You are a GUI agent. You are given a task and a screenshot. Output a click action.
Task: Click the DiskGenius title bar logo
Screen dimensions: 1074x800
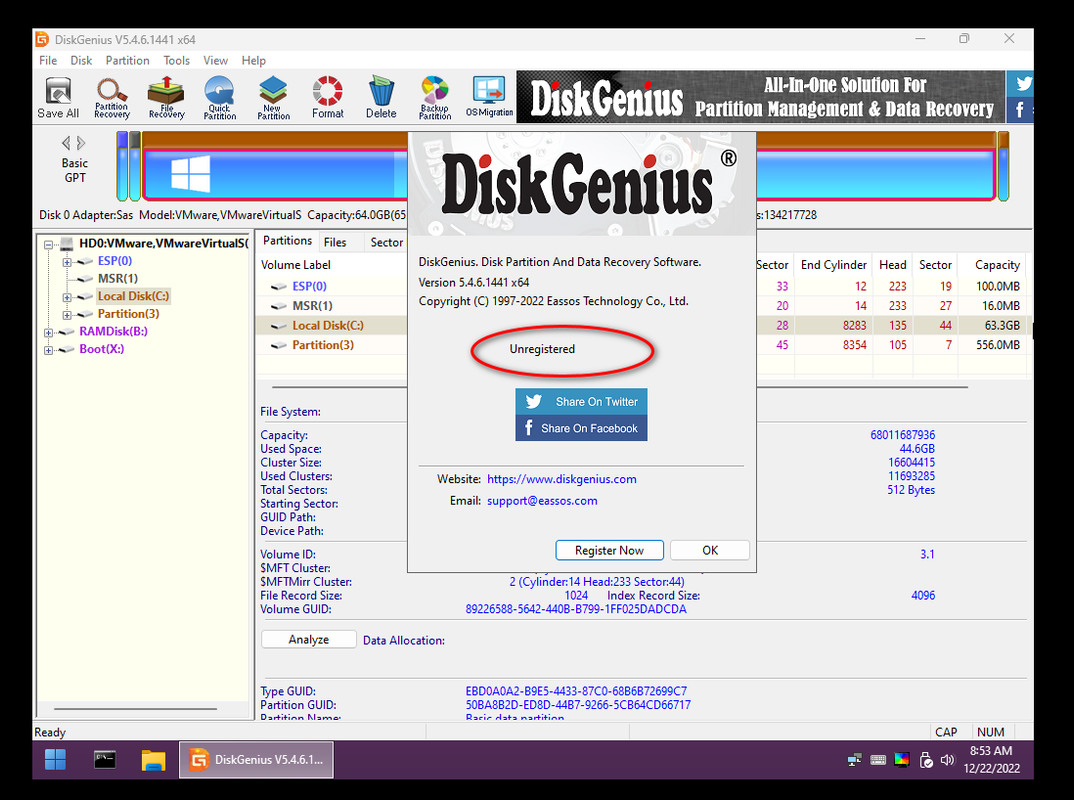[x=42, y=39]
